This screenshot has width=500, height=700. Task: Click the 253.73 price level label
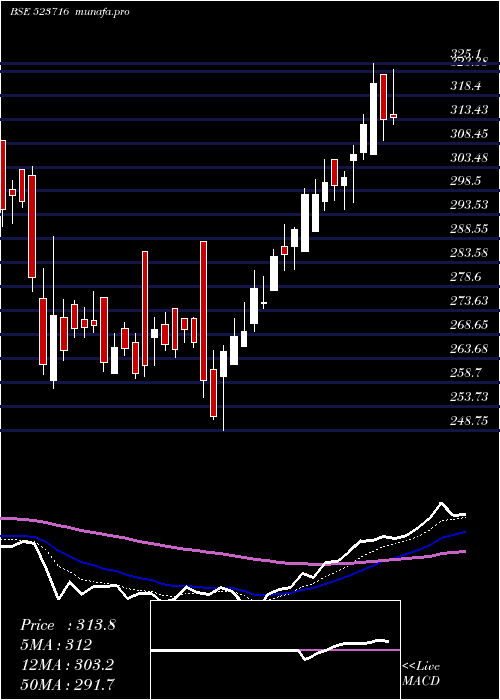(x=469, y=396)
